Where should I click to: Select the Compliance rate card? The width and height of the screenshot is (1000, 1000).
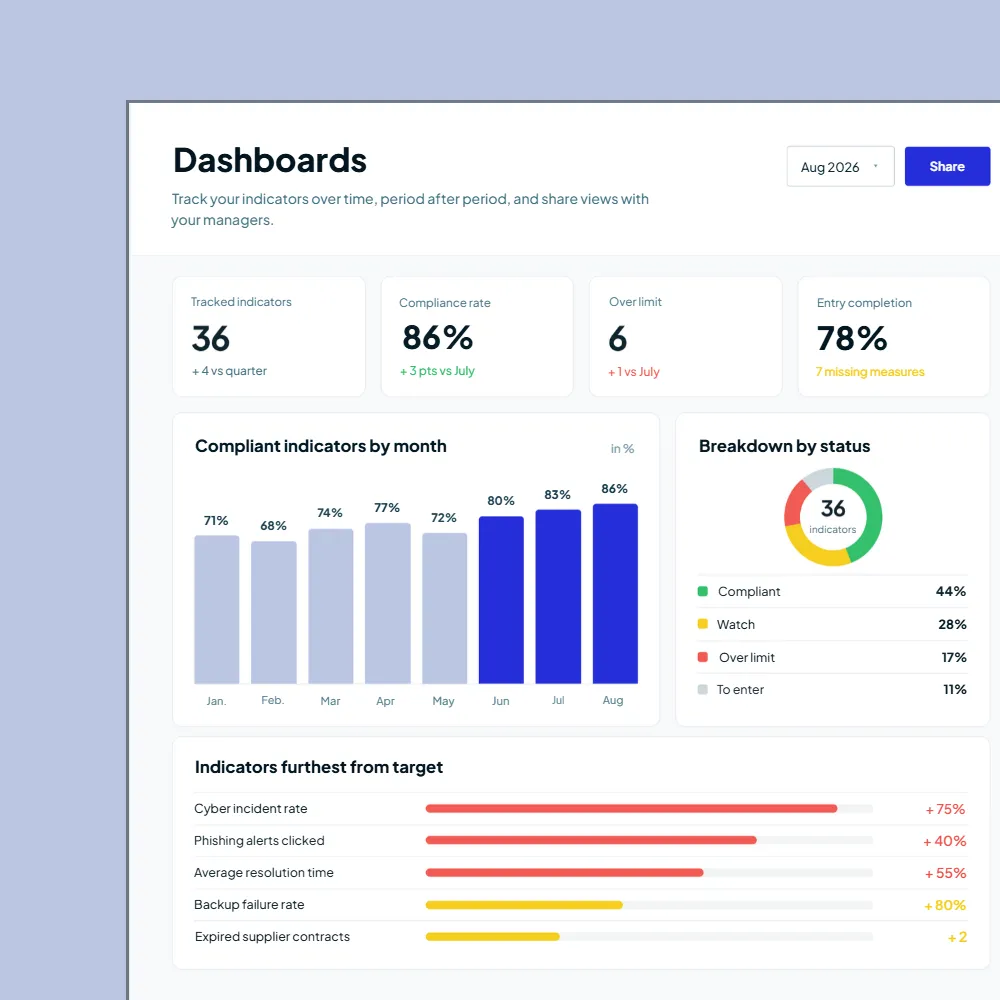(476, 336)
